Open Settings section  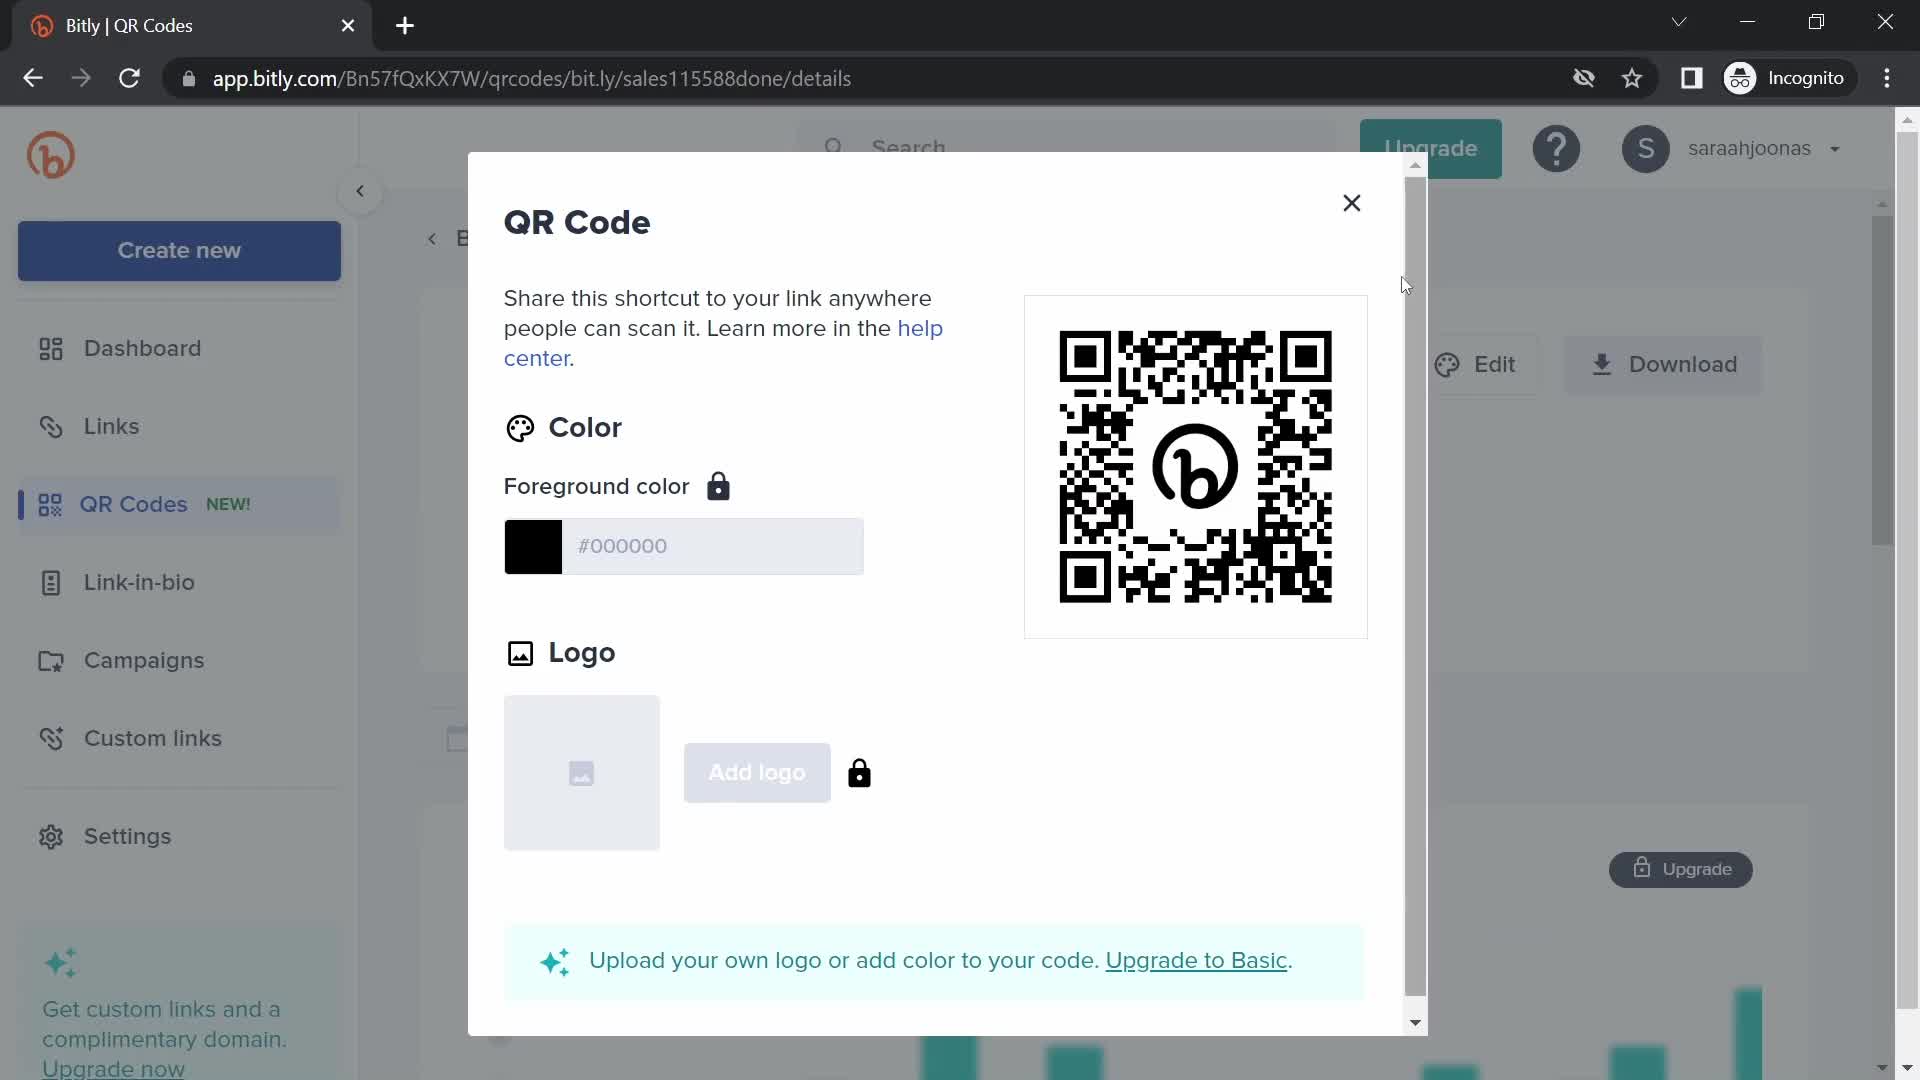(128, 836)
